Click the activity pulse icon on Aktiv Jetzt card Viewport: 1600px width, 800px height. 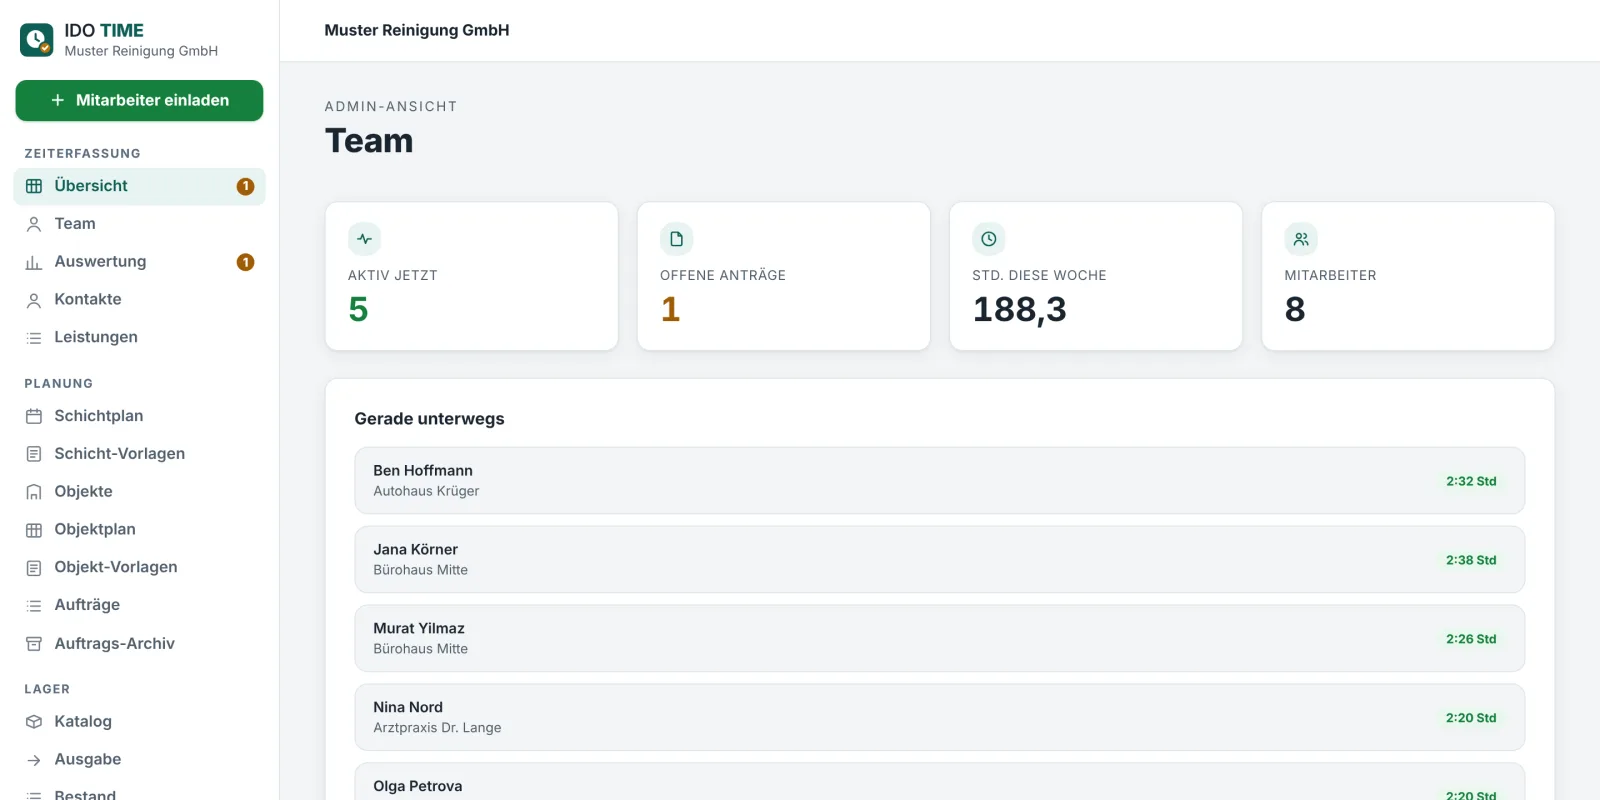(x=365, y=239)
